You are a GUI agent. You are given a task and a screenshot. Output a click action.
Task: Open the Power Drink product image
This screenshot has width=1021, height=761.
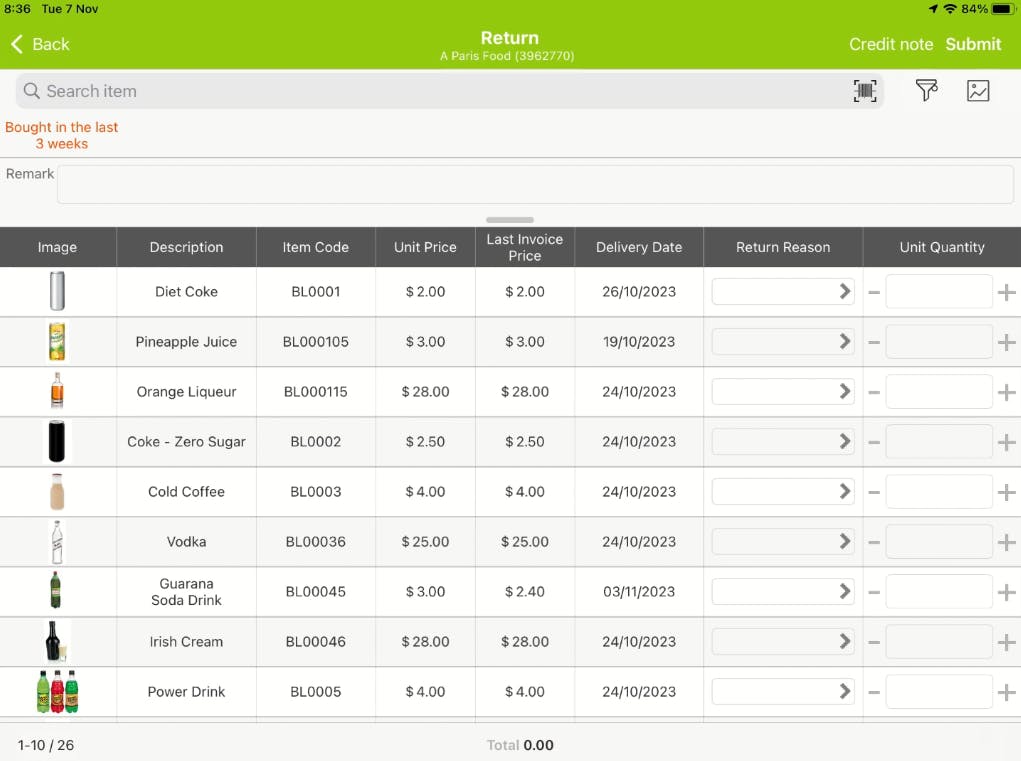pyautogui.click(x=57, y=691)
